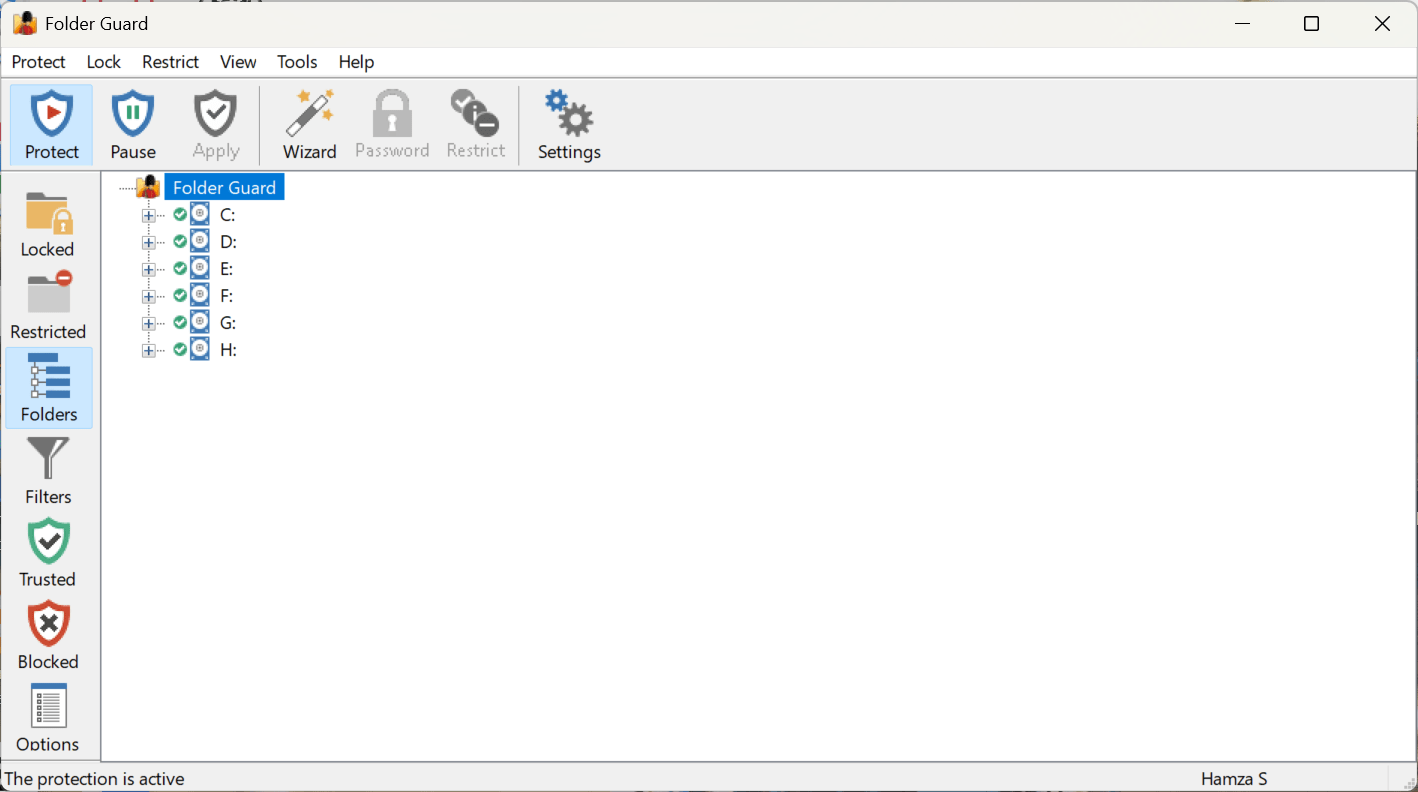
Task: Show the Restricted folders view
Action: pyautogui.click(x=48, y=306)
